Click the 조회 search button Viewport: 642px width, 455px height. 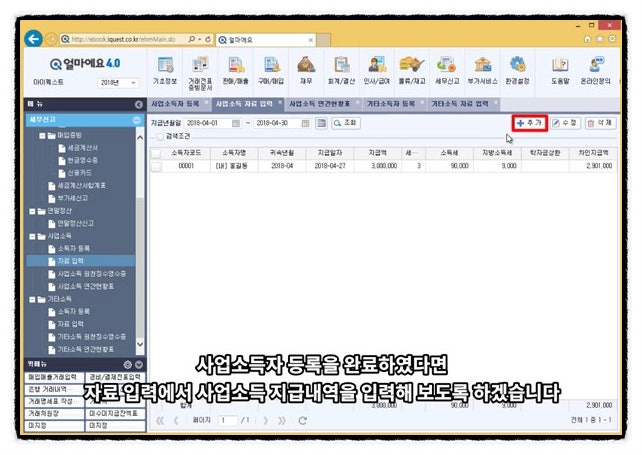coord(346,123)
